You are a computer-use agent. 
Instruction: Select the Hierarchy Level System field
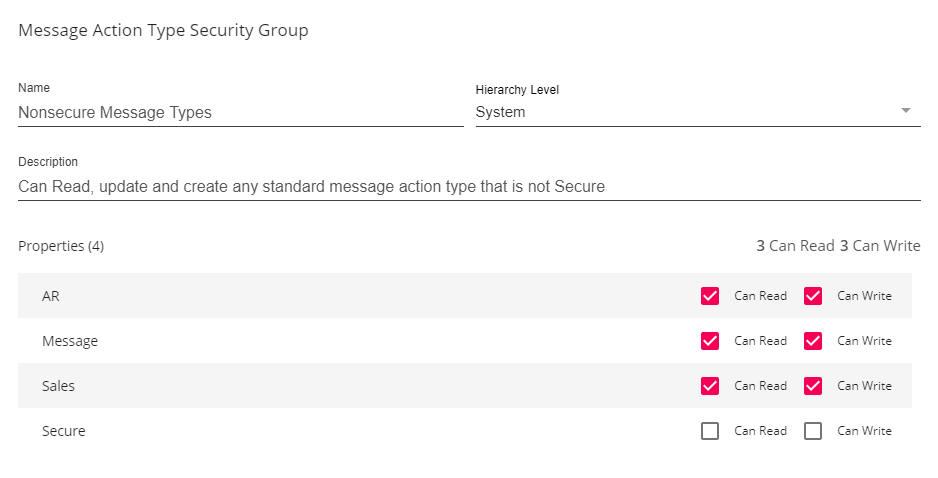[680, 112]
